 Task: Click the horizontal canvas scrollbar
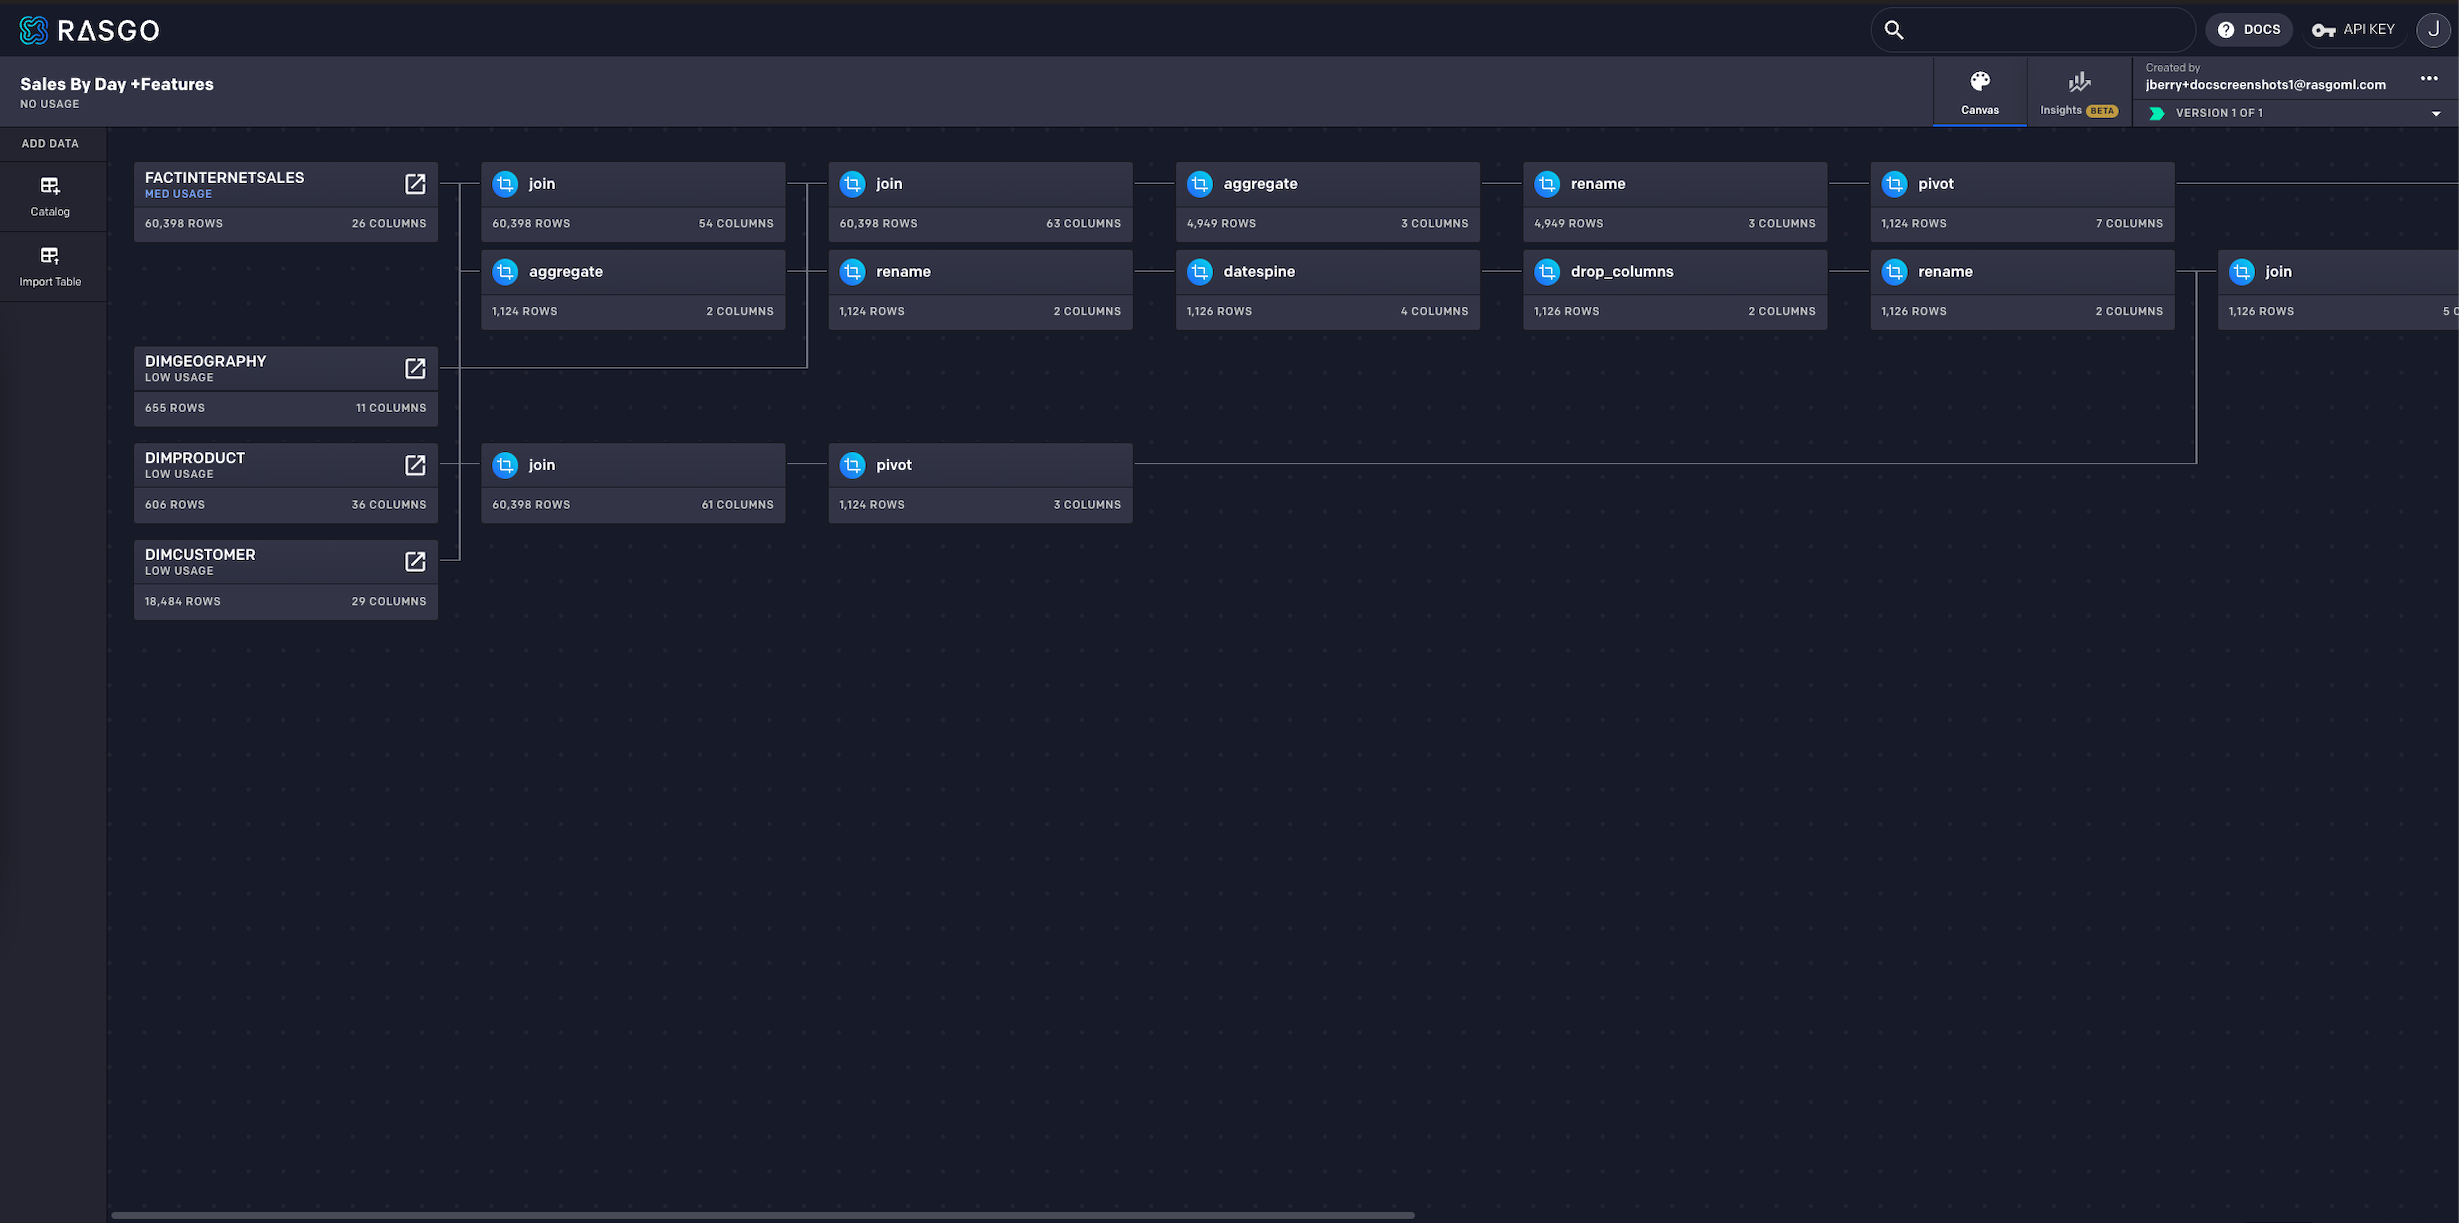(762, 1215)
